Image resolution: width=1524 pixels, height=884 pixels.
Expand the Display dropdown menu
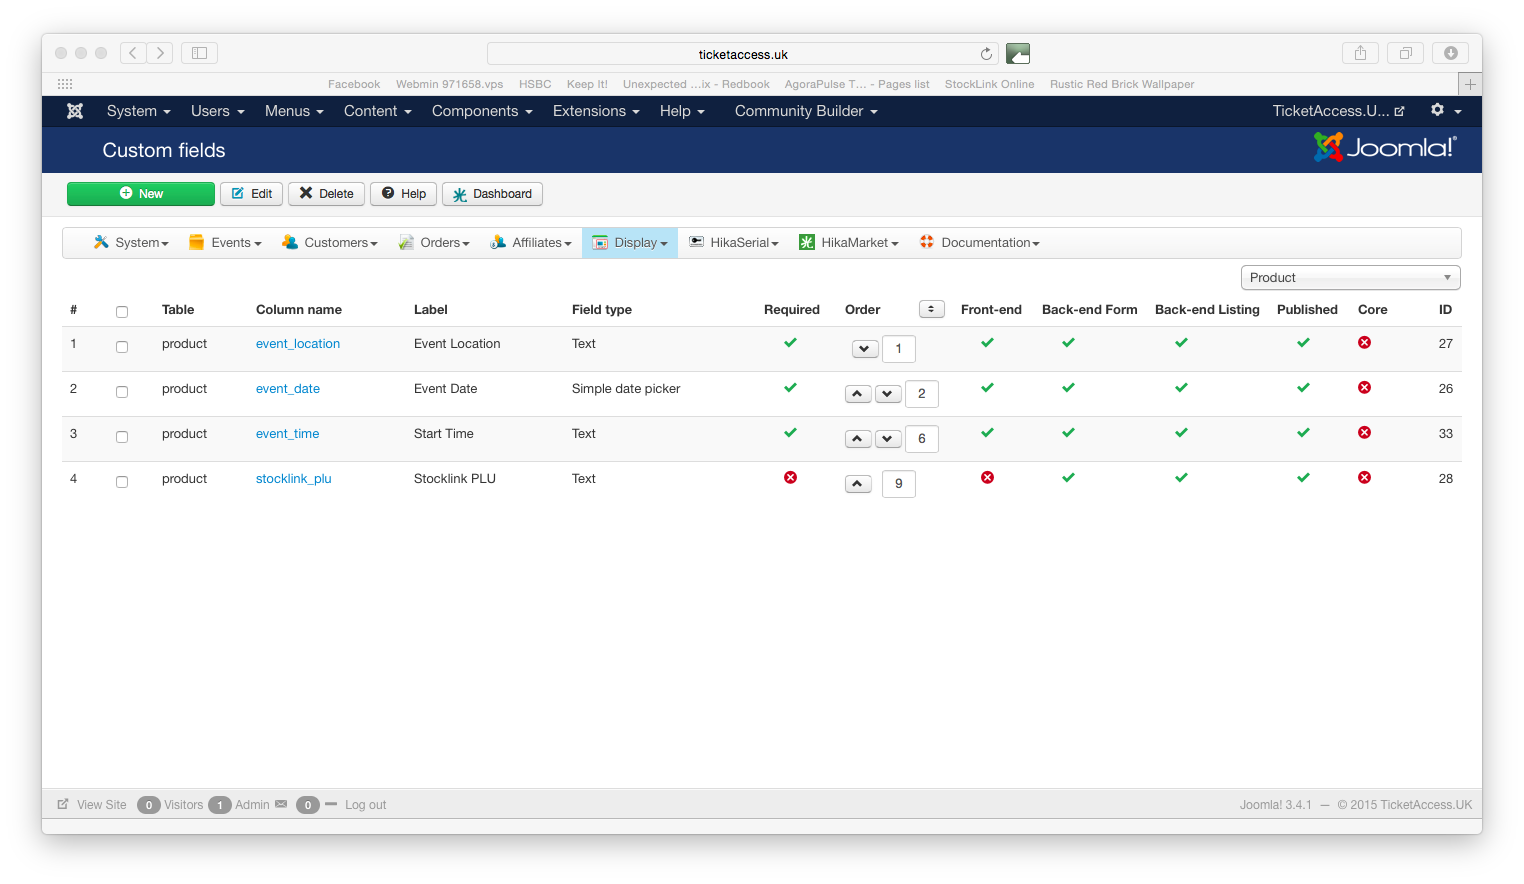pos(630,243)
